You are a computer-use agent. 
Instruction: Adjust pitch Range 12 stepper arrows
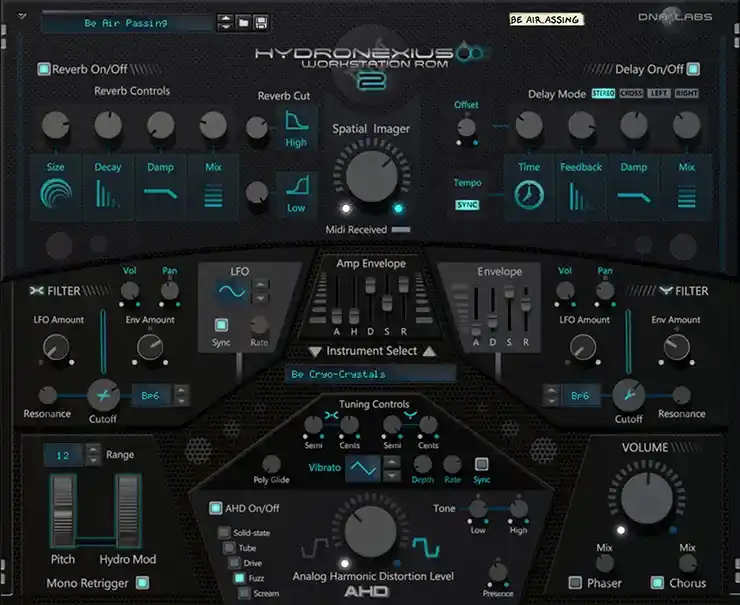point(93,455)
